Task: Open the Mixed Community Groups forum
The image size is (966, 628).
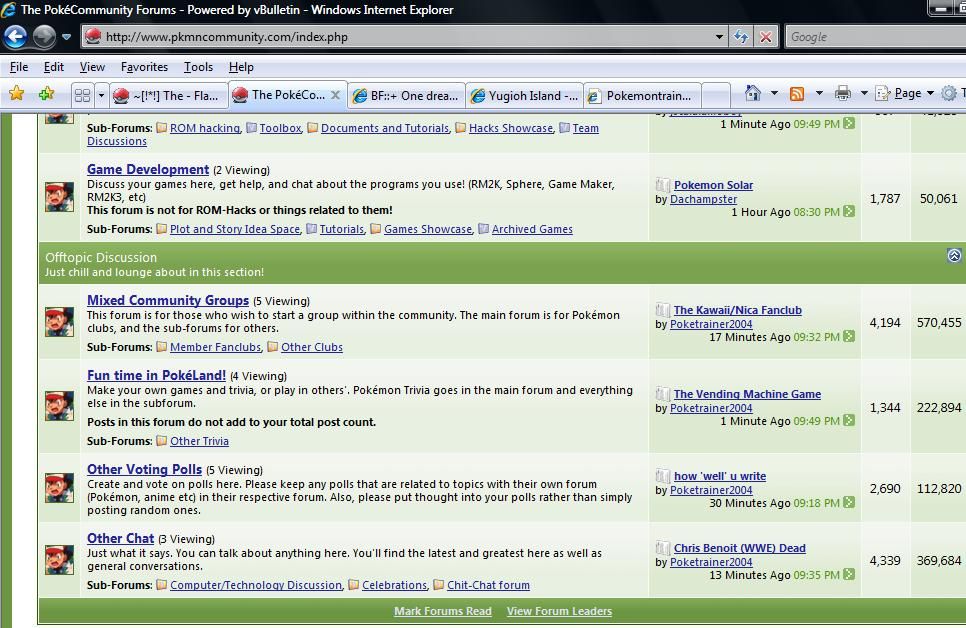Action: pos(168,300)
